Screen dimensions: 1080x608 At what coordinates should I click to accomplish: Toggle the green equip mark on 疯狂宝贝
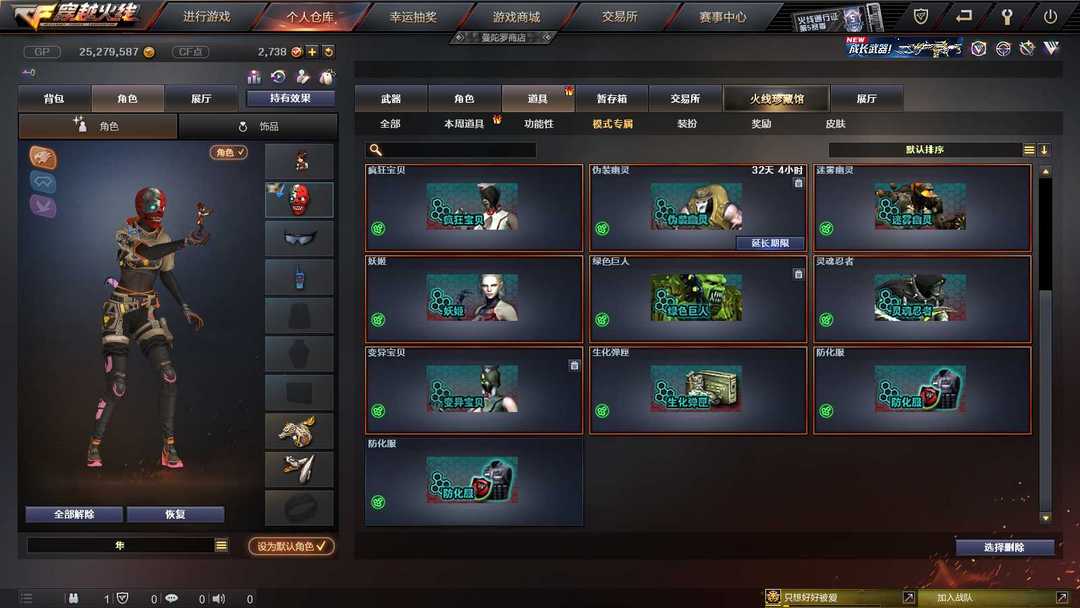[378, 229]
